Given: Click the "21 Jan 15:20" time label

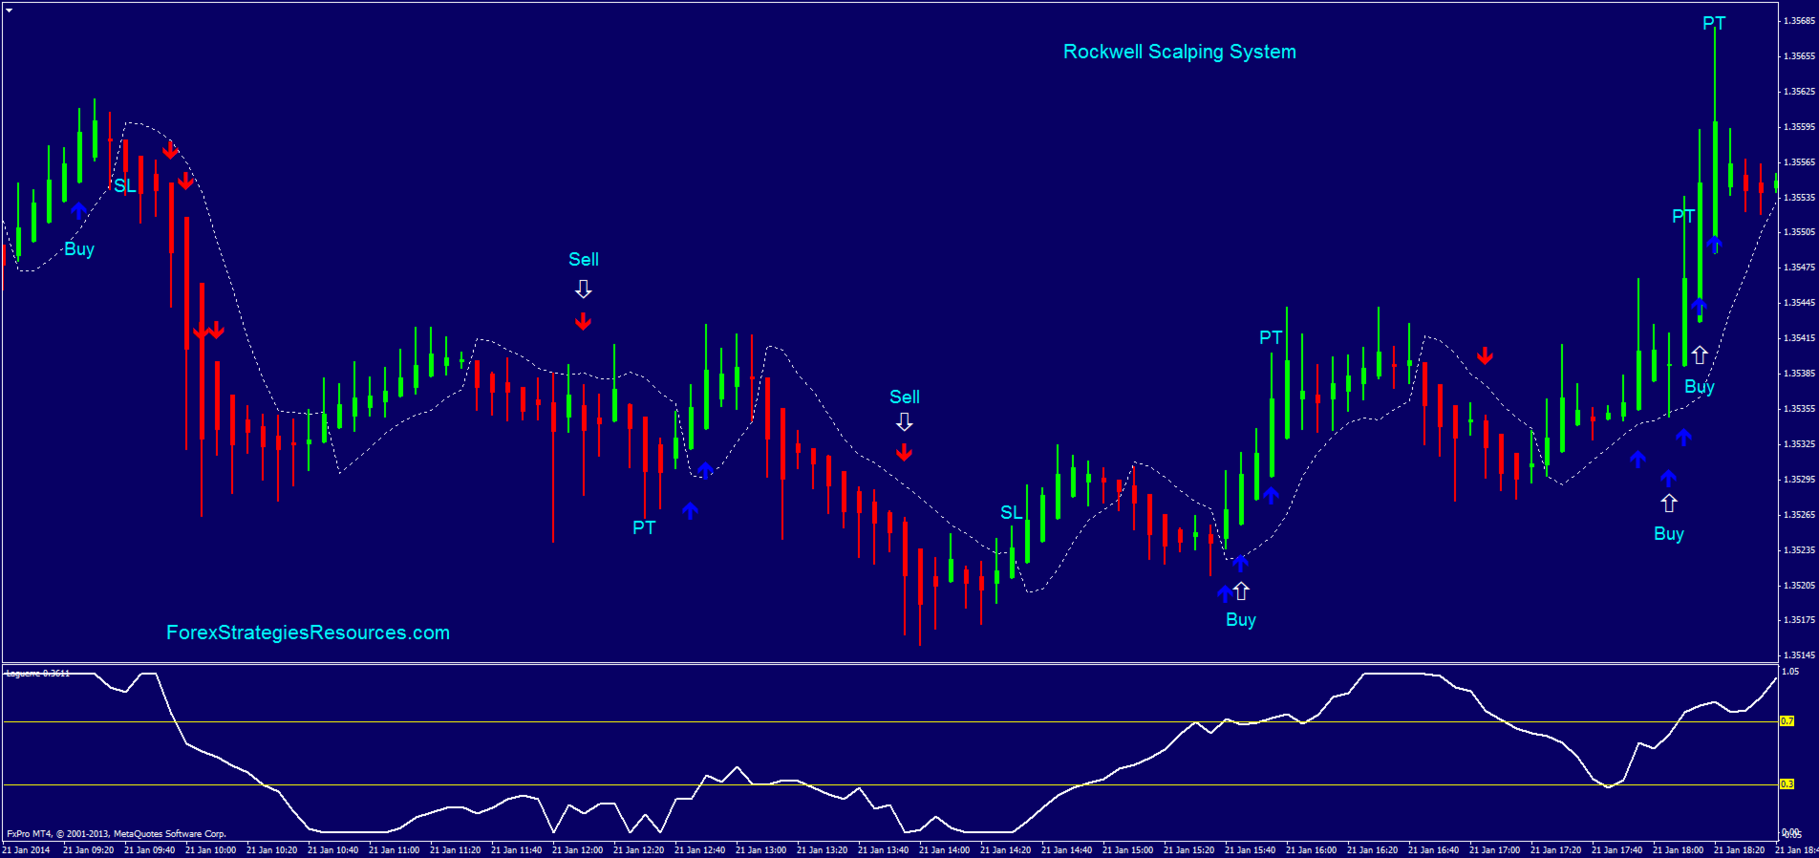Looking at the screenshot, I should click(1188, 850).
